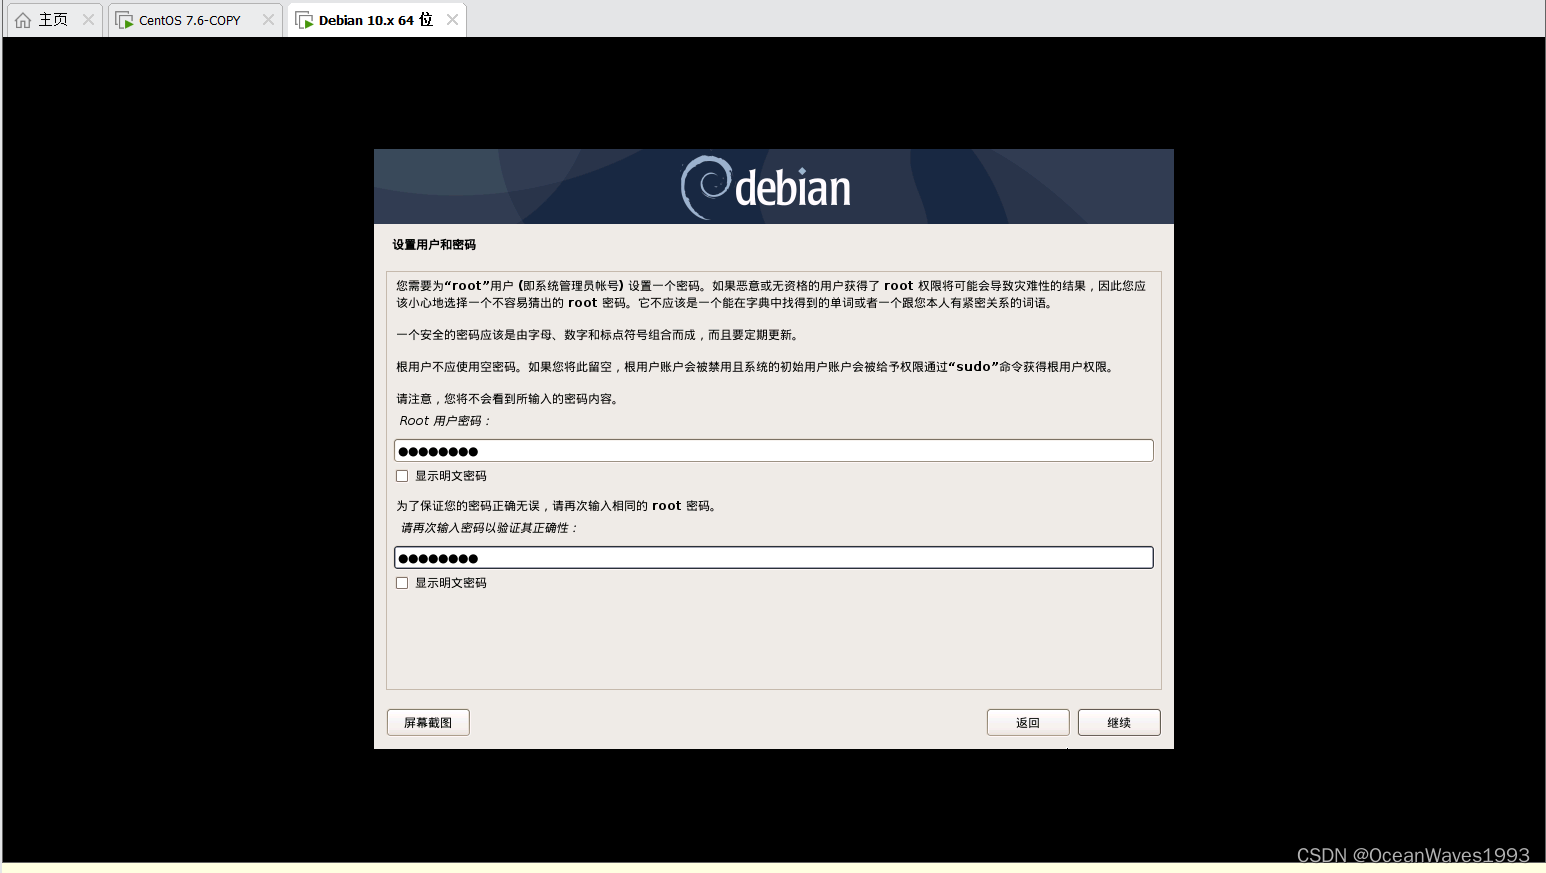Click the 继续 continue button
This screenshot has height=873, width=1546.
(x=1119, y=722)
